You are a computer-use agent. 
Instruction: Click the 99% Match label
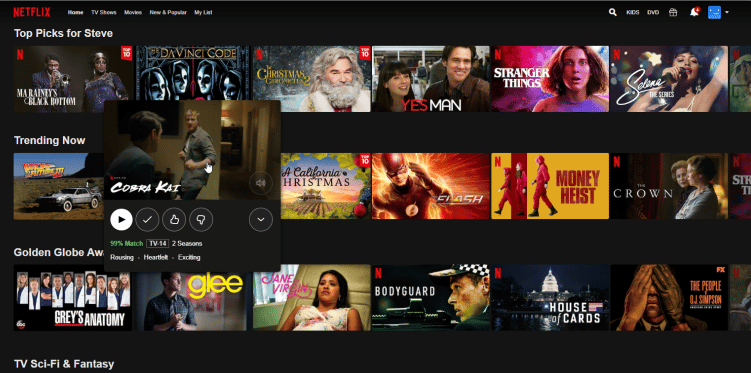click(126, 244)
